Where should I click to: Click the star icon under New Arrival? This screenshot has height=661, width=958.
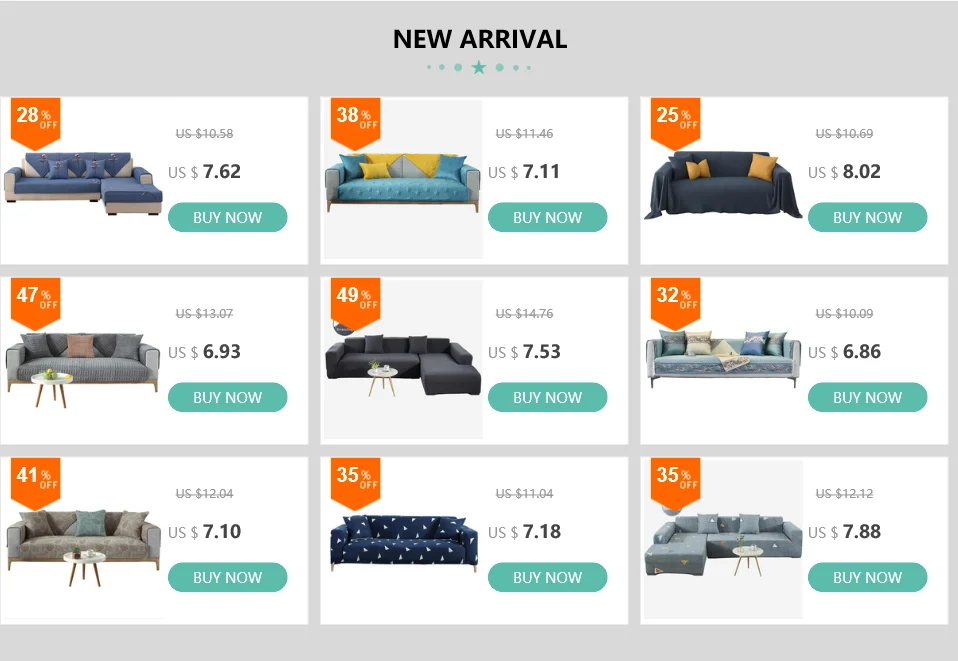point(479,67)
